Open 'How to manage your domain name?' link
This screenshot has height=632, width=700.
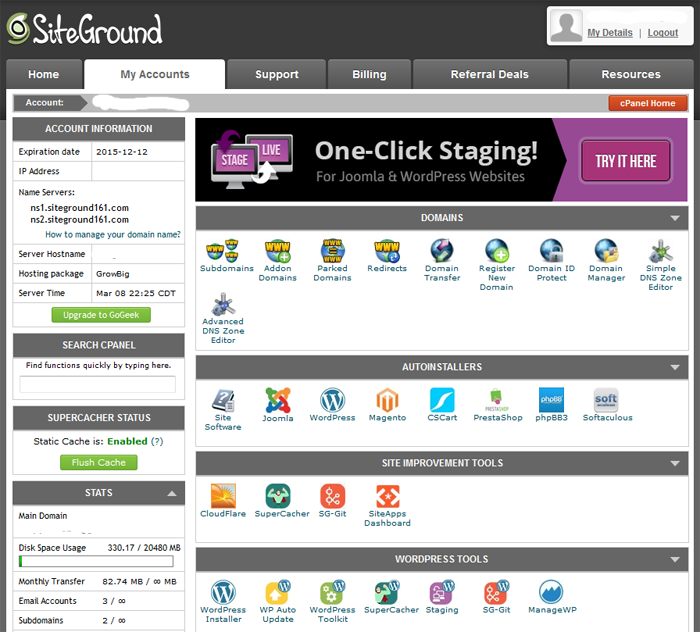point(113,234)
